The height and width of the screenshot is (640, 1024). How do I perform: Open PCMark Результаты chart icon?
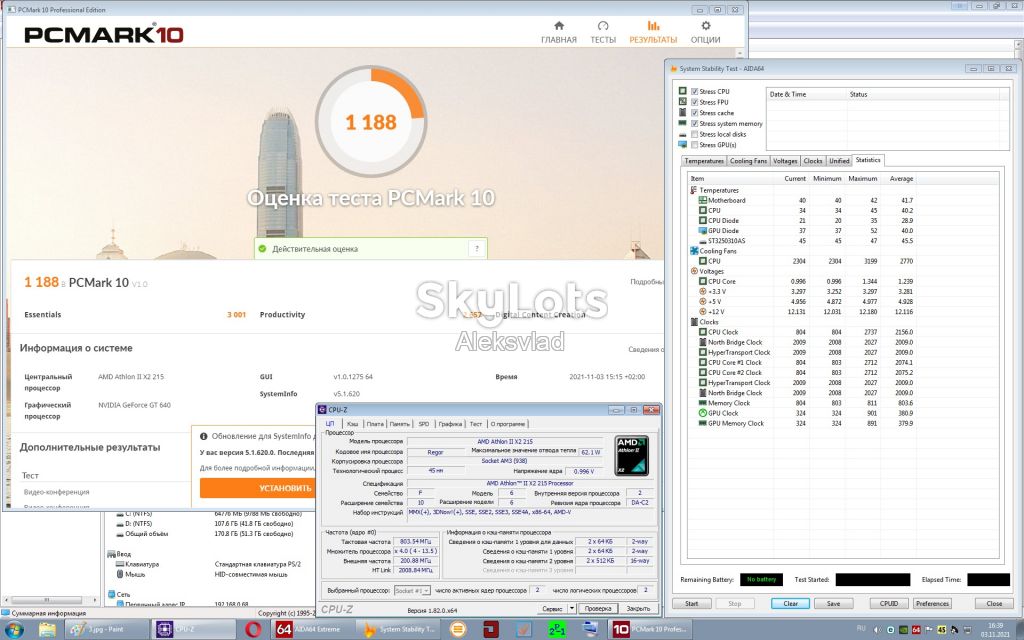click(653, 26)
